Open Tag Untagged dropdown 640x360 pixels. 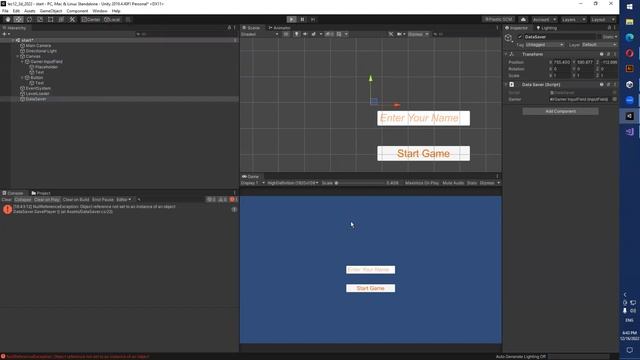click(545, 44)
